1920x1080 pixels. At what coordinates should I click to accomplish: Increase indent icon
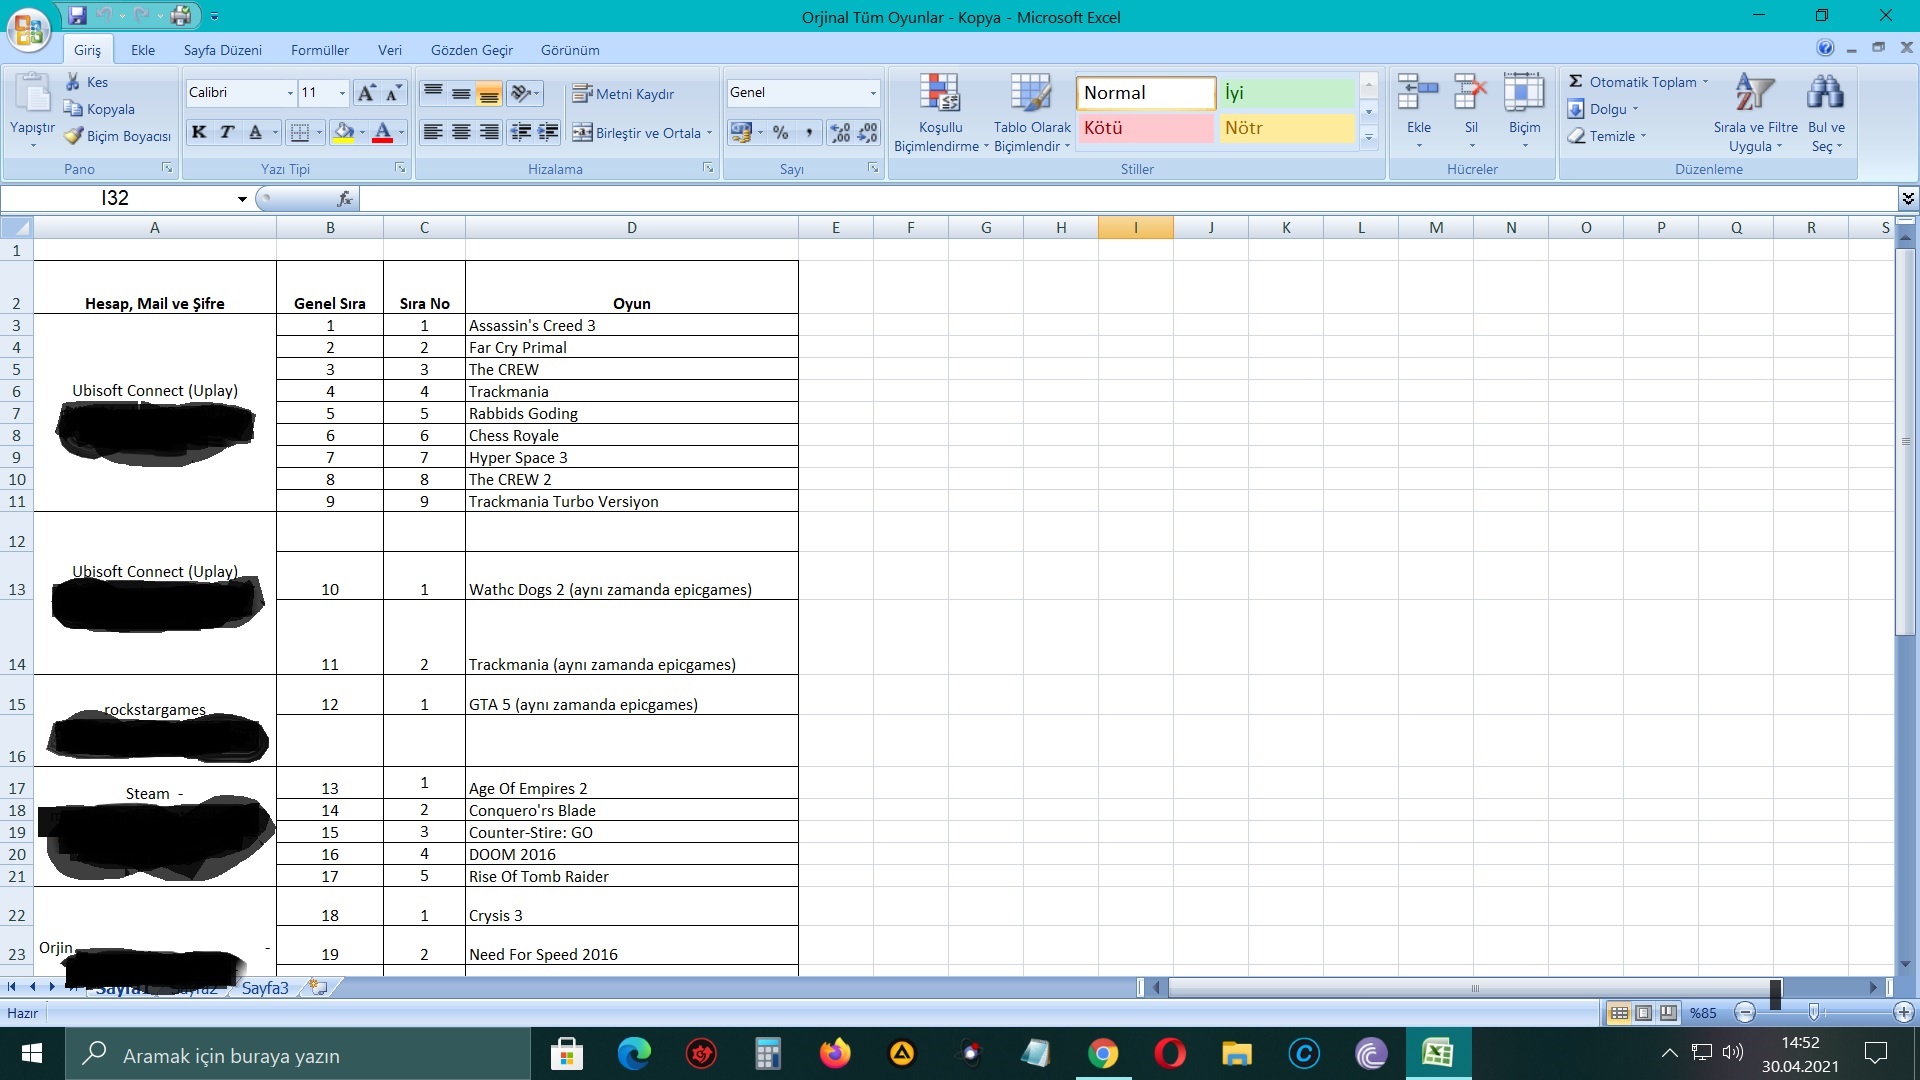(548, 132)
